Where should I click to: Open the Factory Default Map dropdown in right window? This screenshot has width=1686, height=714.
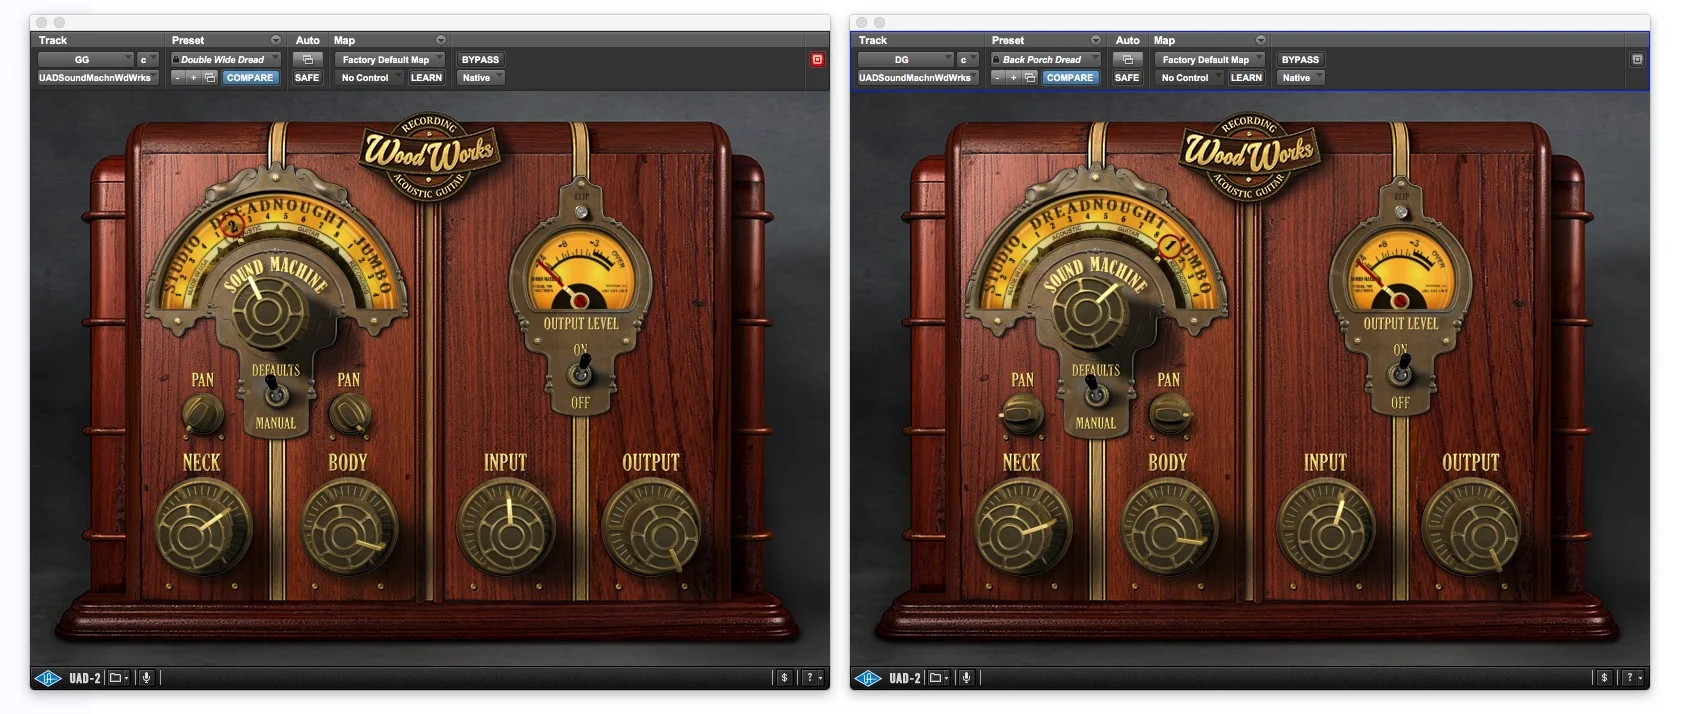(1209, 60)
